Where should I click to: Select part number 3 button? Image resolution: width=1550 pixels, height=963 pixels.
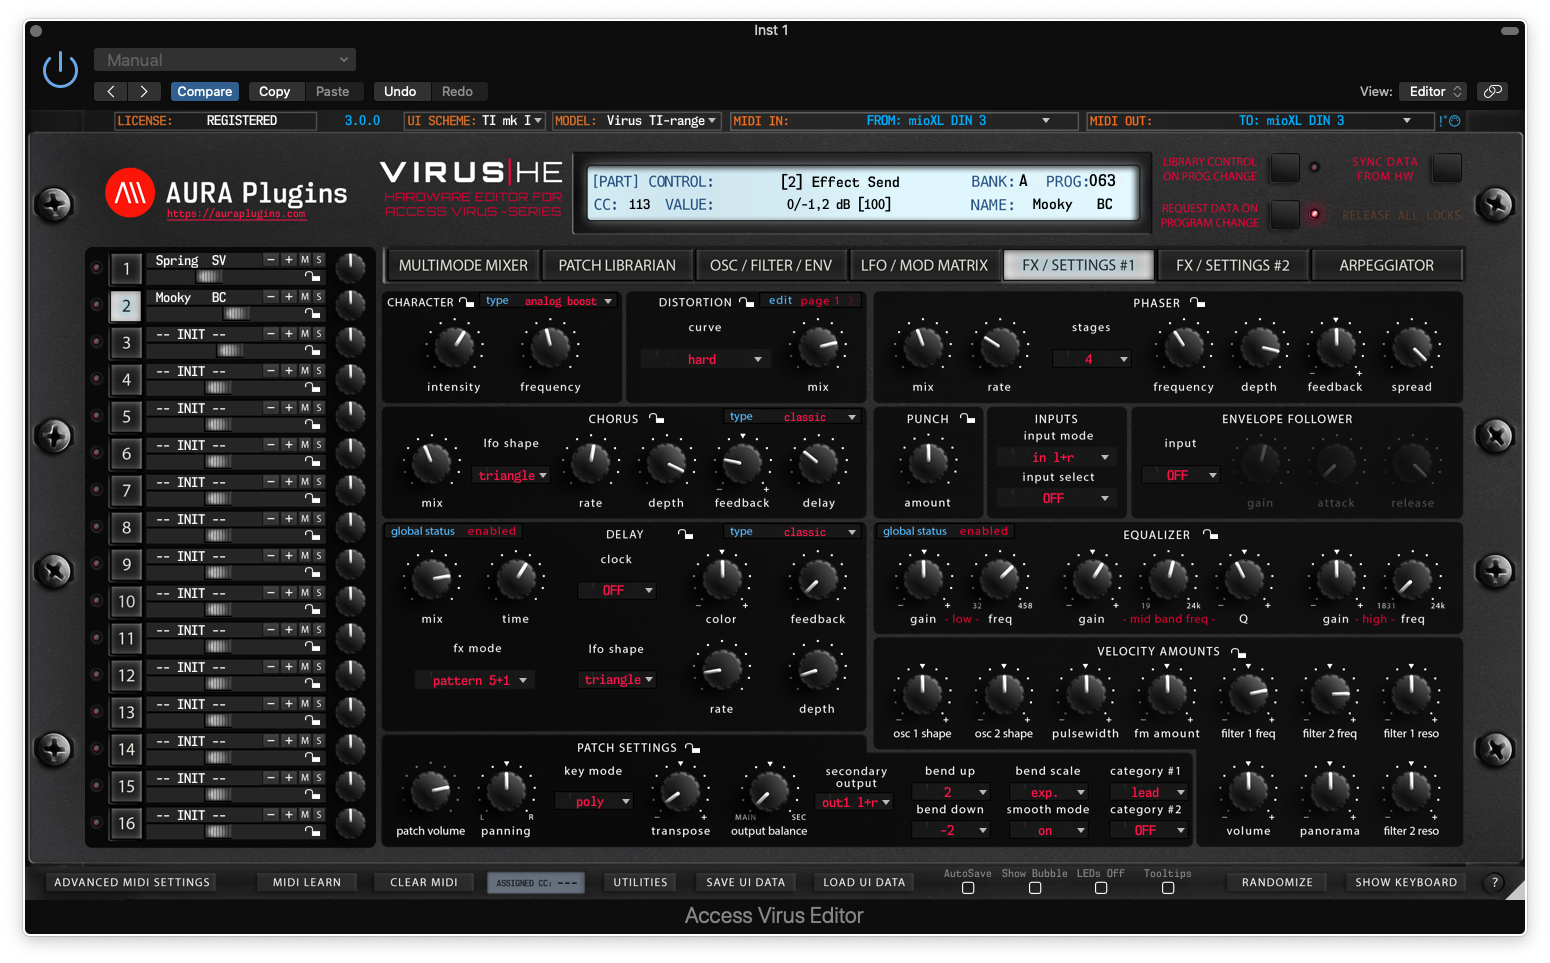pyautogui.click(x=126, y=342)
